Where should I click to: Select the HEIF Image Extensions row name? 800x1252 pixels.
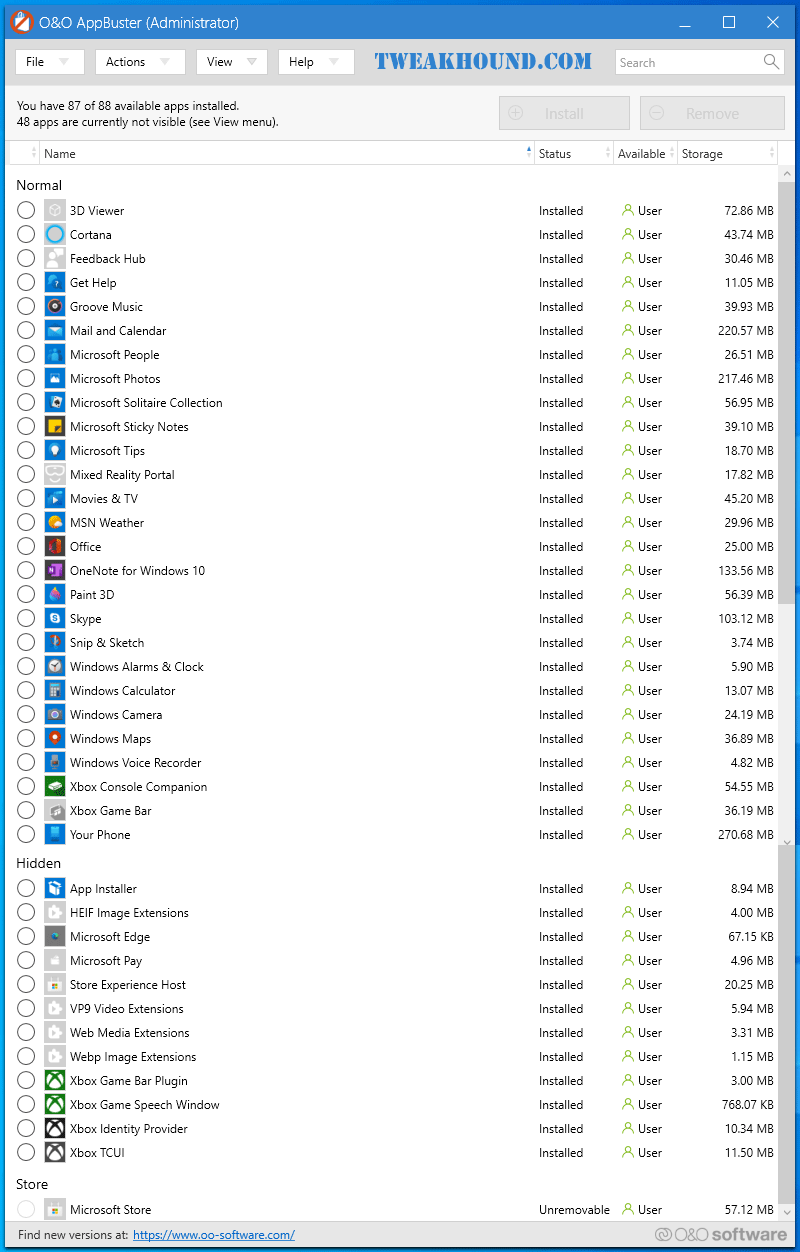(129, 913)
